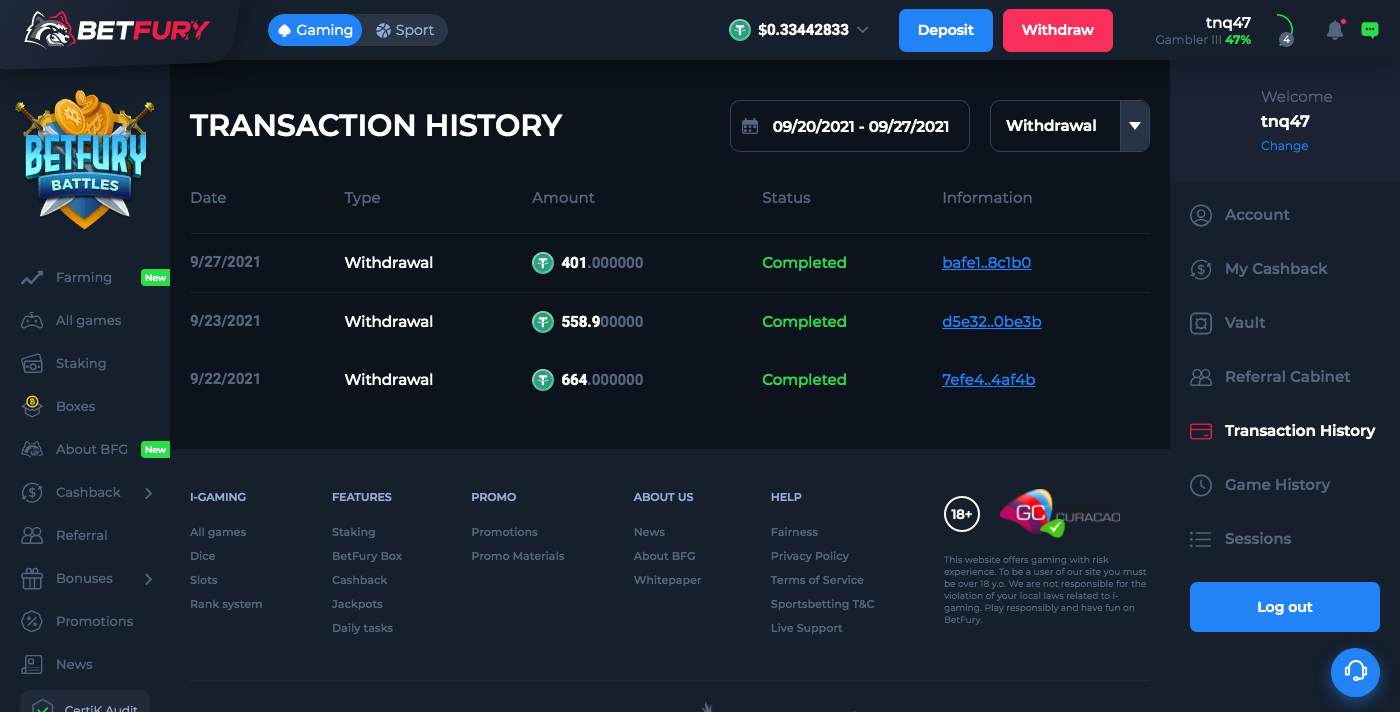Open the Sessions page

pyautogui.click(x=1258, y=539)
